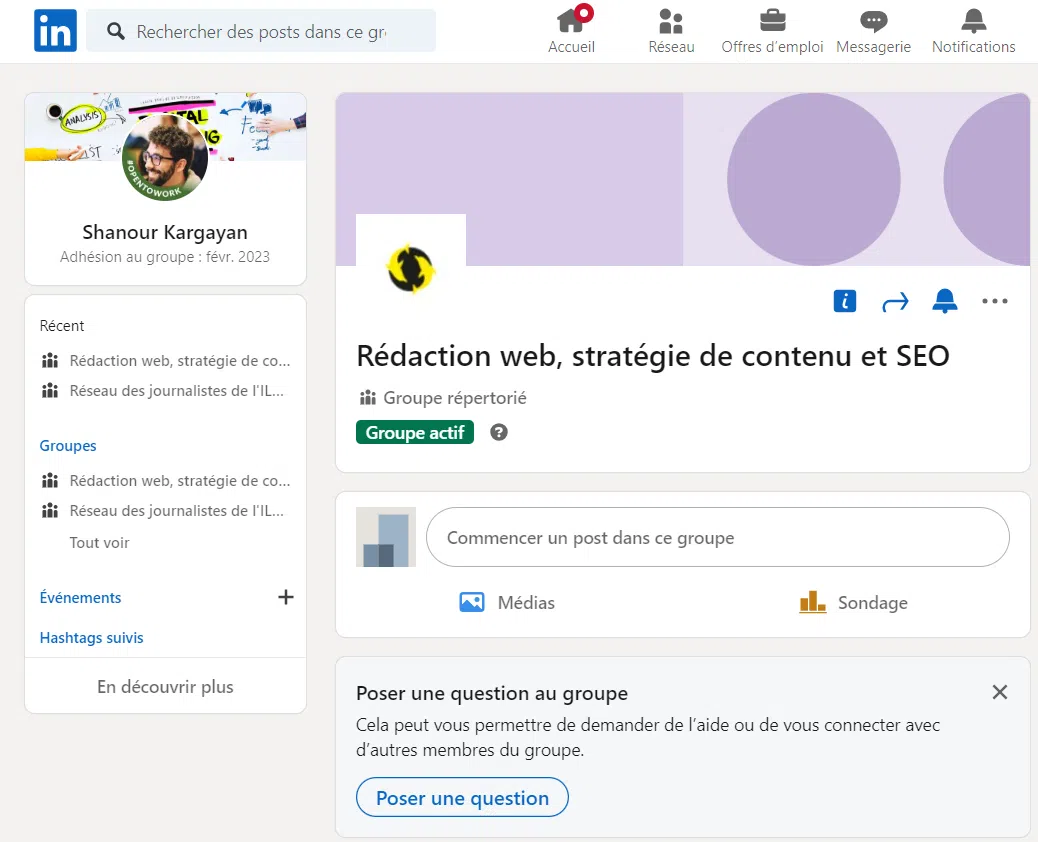This screenshot has width=1038, height=842.
Task: Click the Commencer un post field
Action: click(x=717, y=538)
